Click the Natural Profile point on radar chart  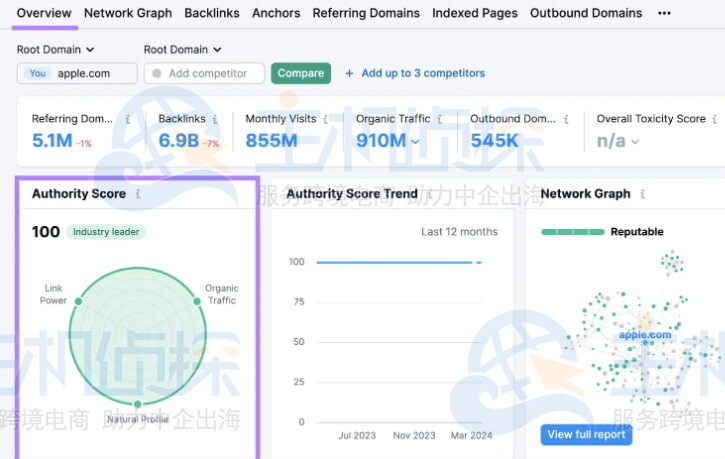pos(138,404)
